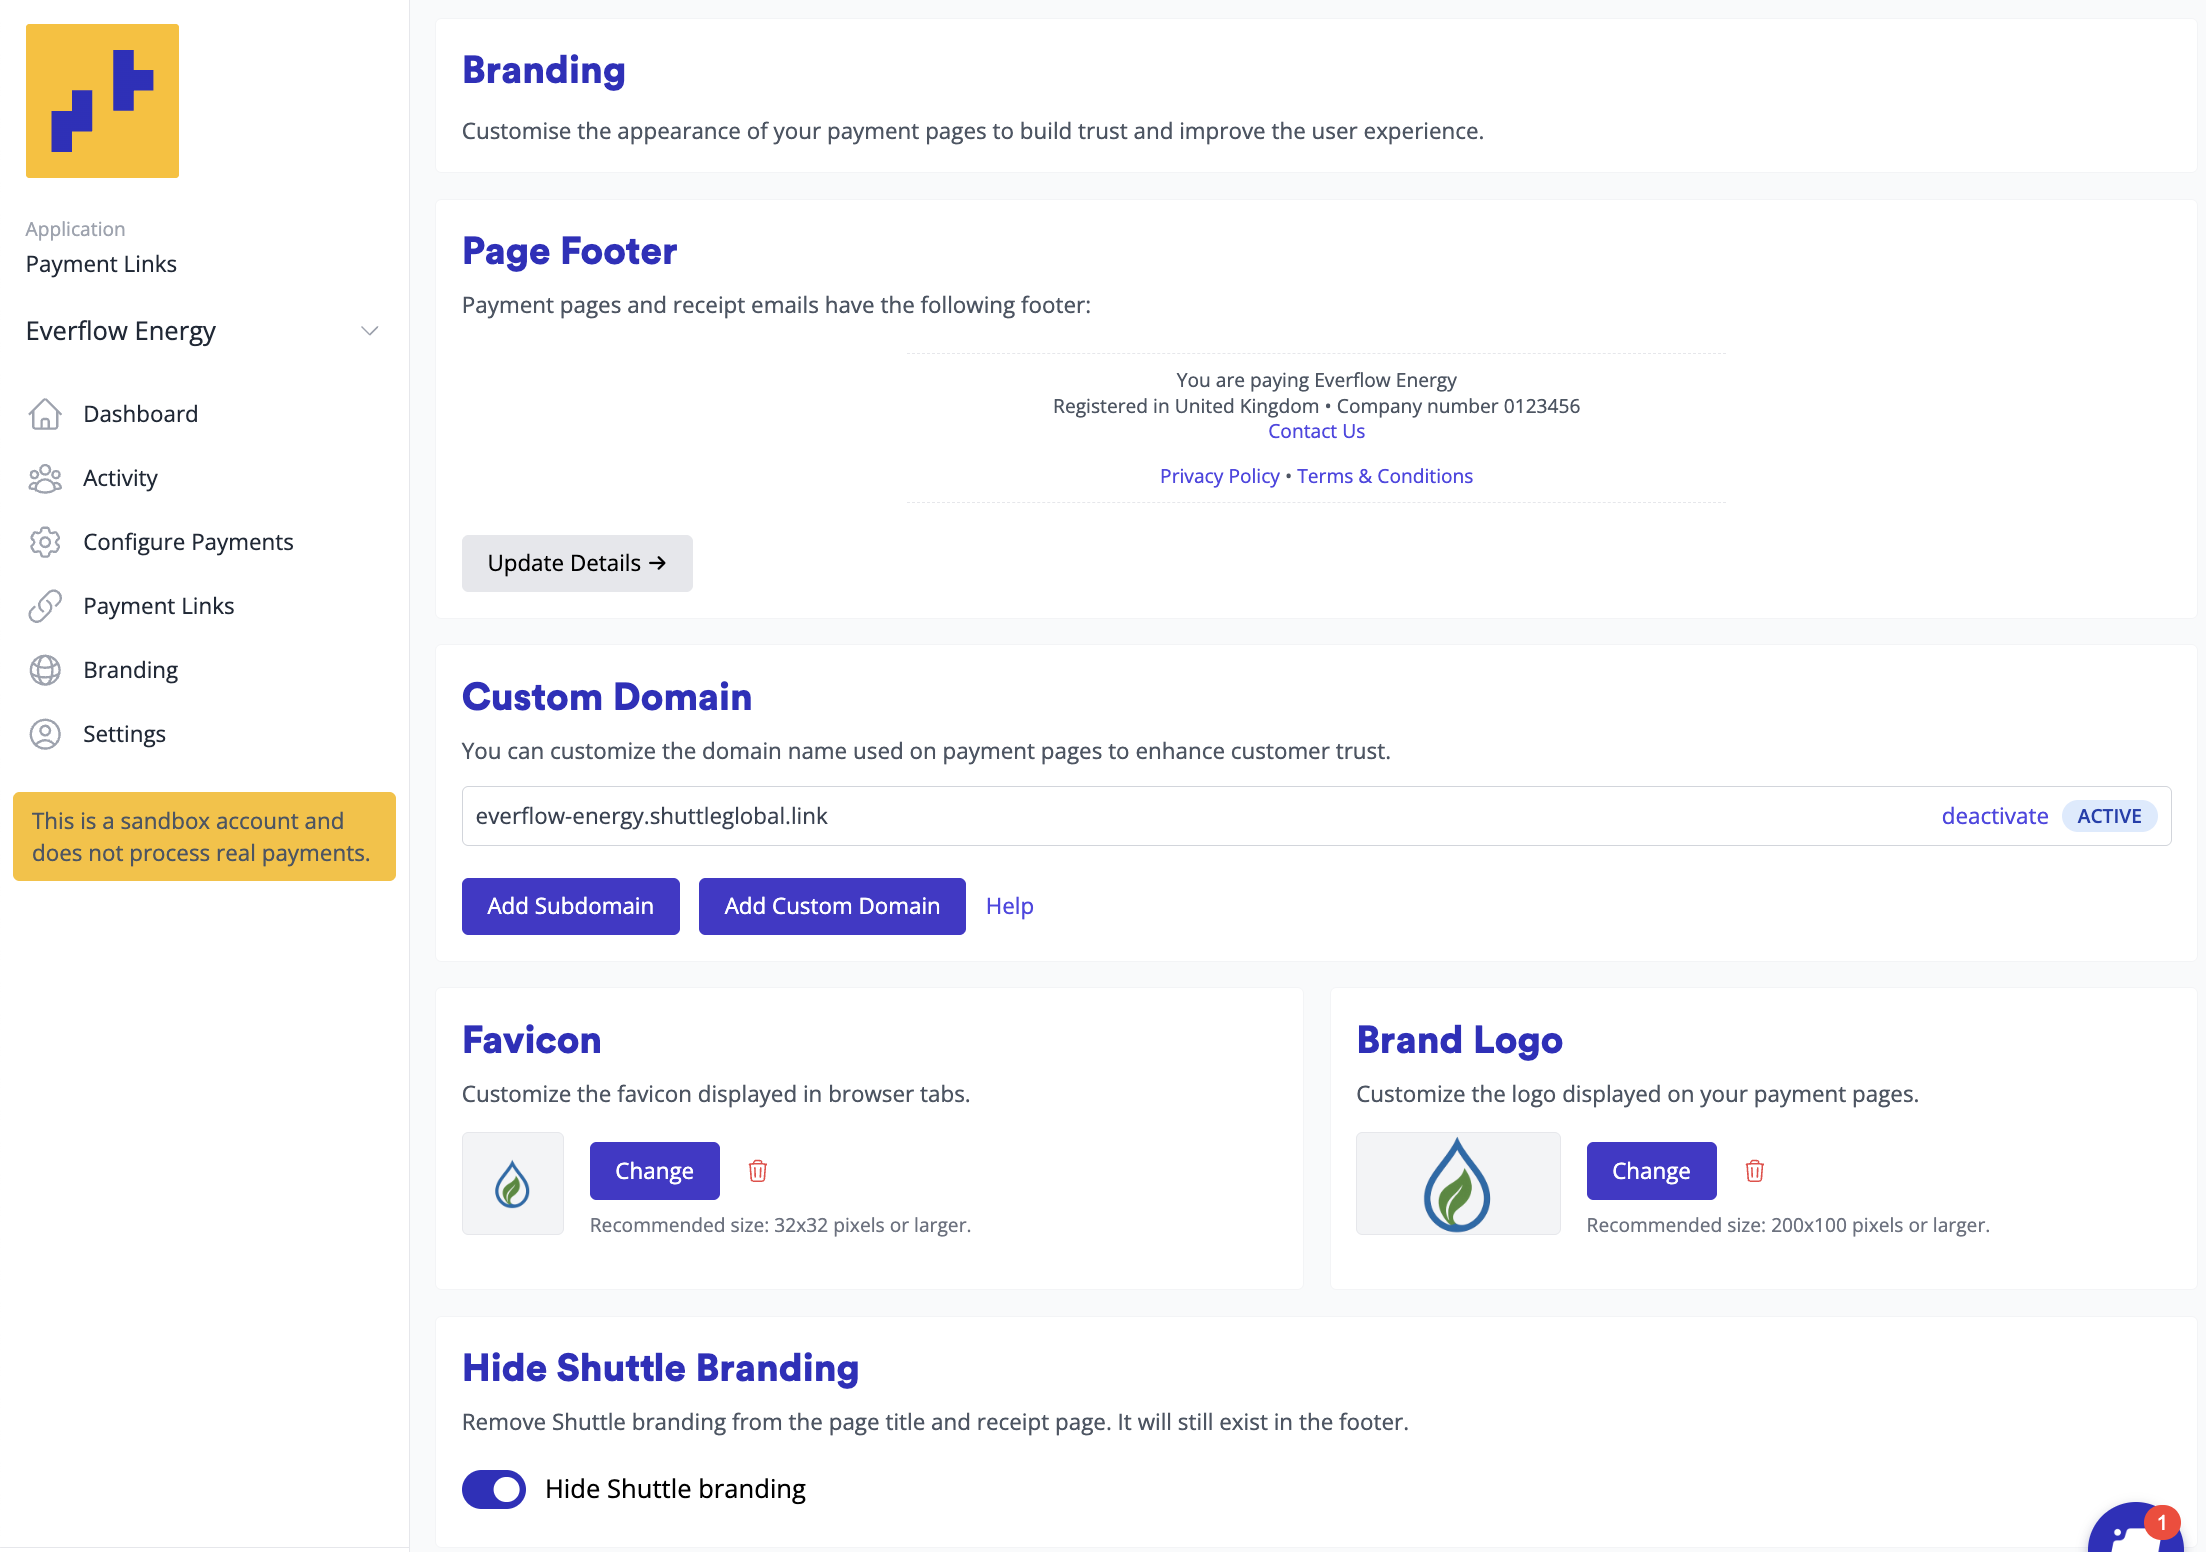
Task: Toggle Hide Shuttle branding switch
Action: tap(494, 1489)
